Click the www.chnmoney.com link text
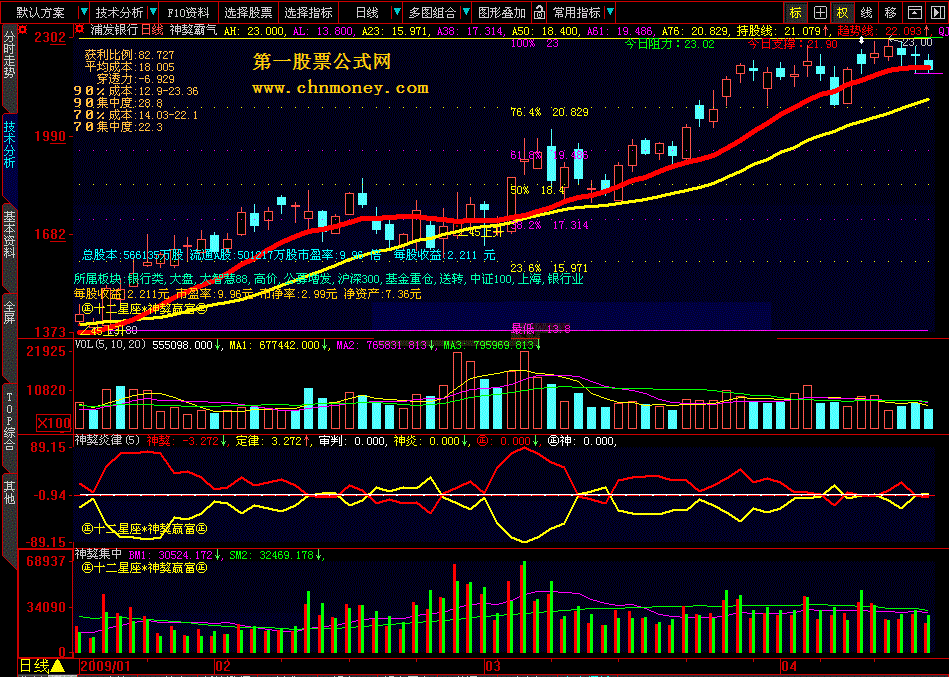Viewport: 949px width, 677px height. click(340, 88)
